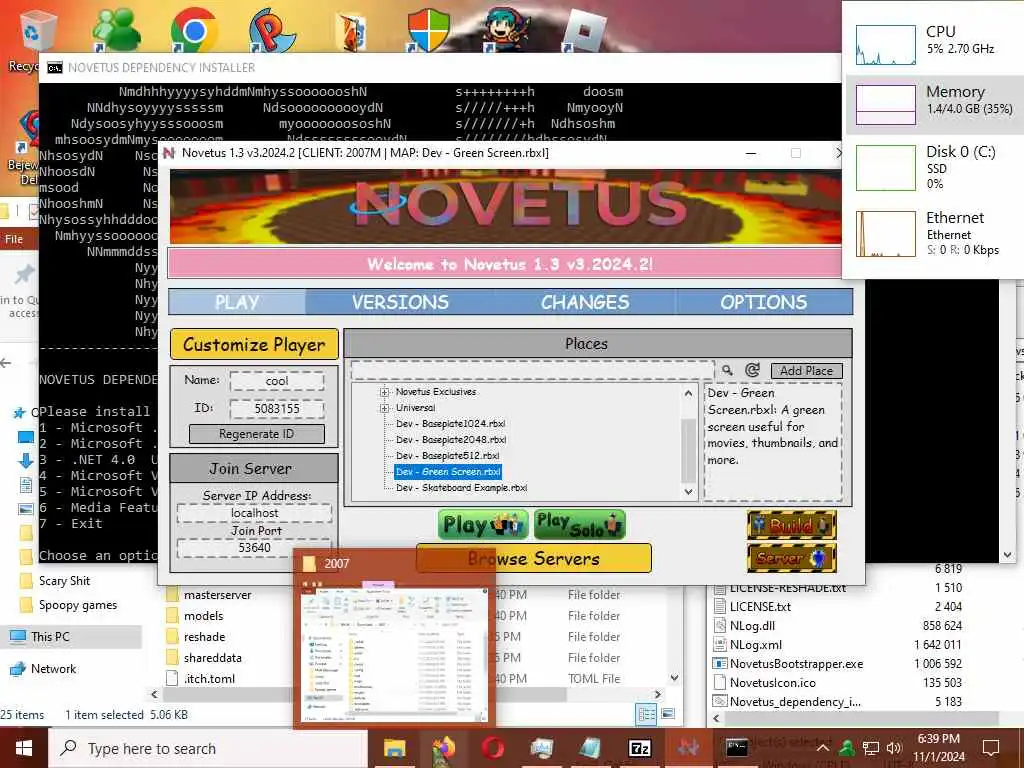Image resolution: width=1024 pixels, height=768 pixels.
Task: Open the Scary Shit folder in sidebar
Action: [64, 581]
